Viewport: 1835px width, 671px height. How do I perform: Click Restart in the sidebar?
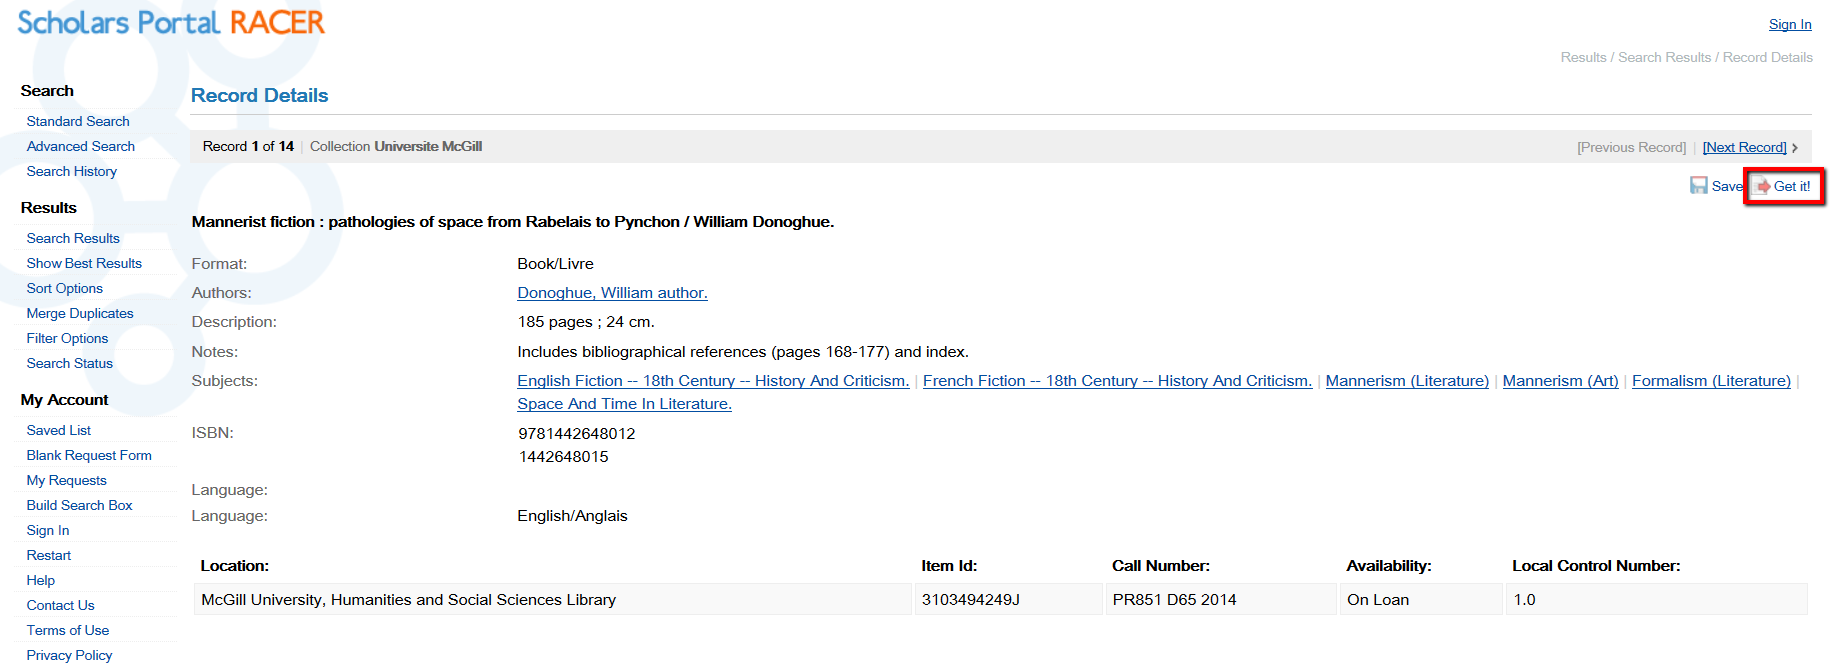(49, 555)
